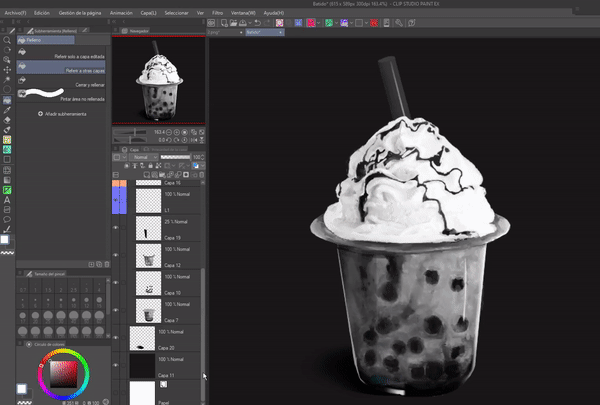This screenshot has height=405, width=600.
Task: Select the Zoom magnifier tool
Action: [8, 38]
